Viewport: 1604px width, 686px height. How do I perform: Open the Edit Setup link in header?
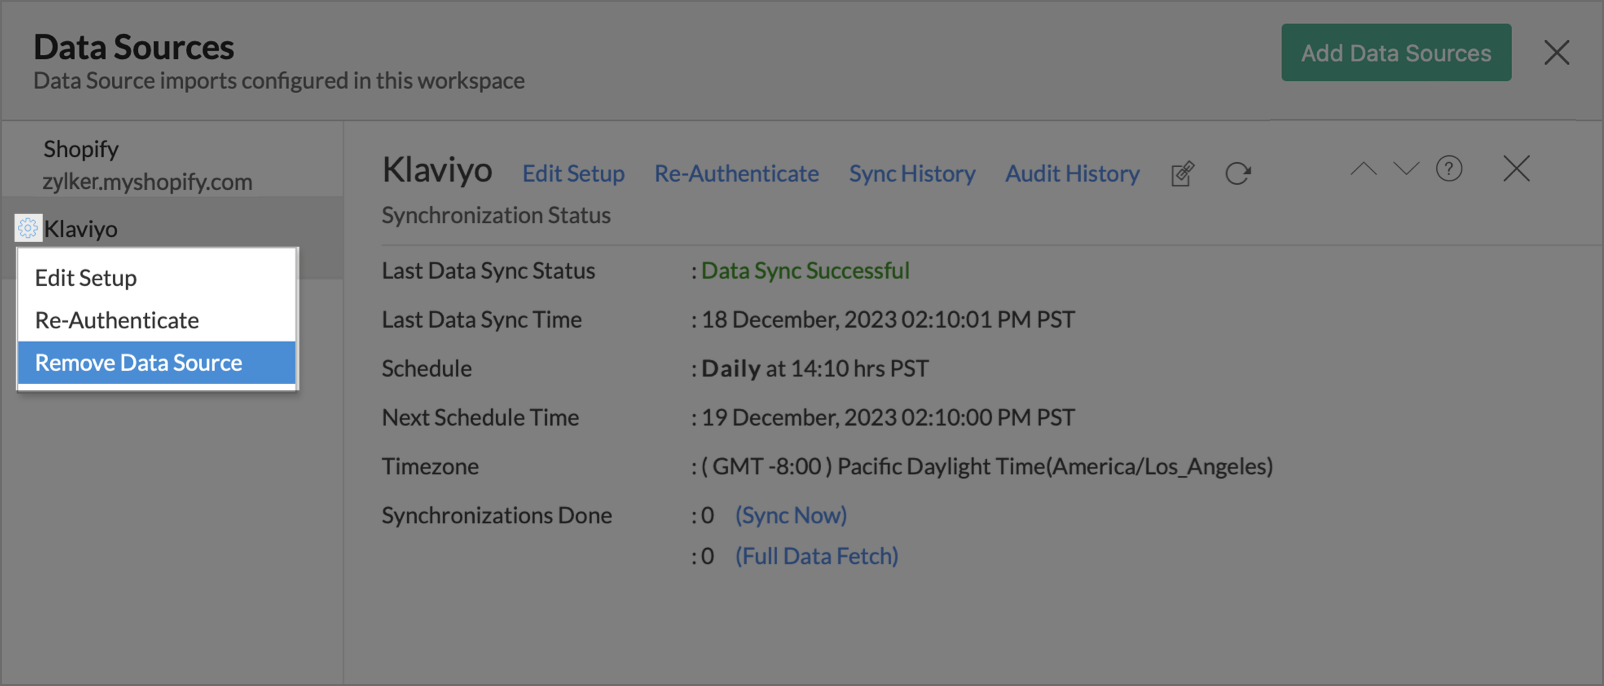(x=573, y=174)
